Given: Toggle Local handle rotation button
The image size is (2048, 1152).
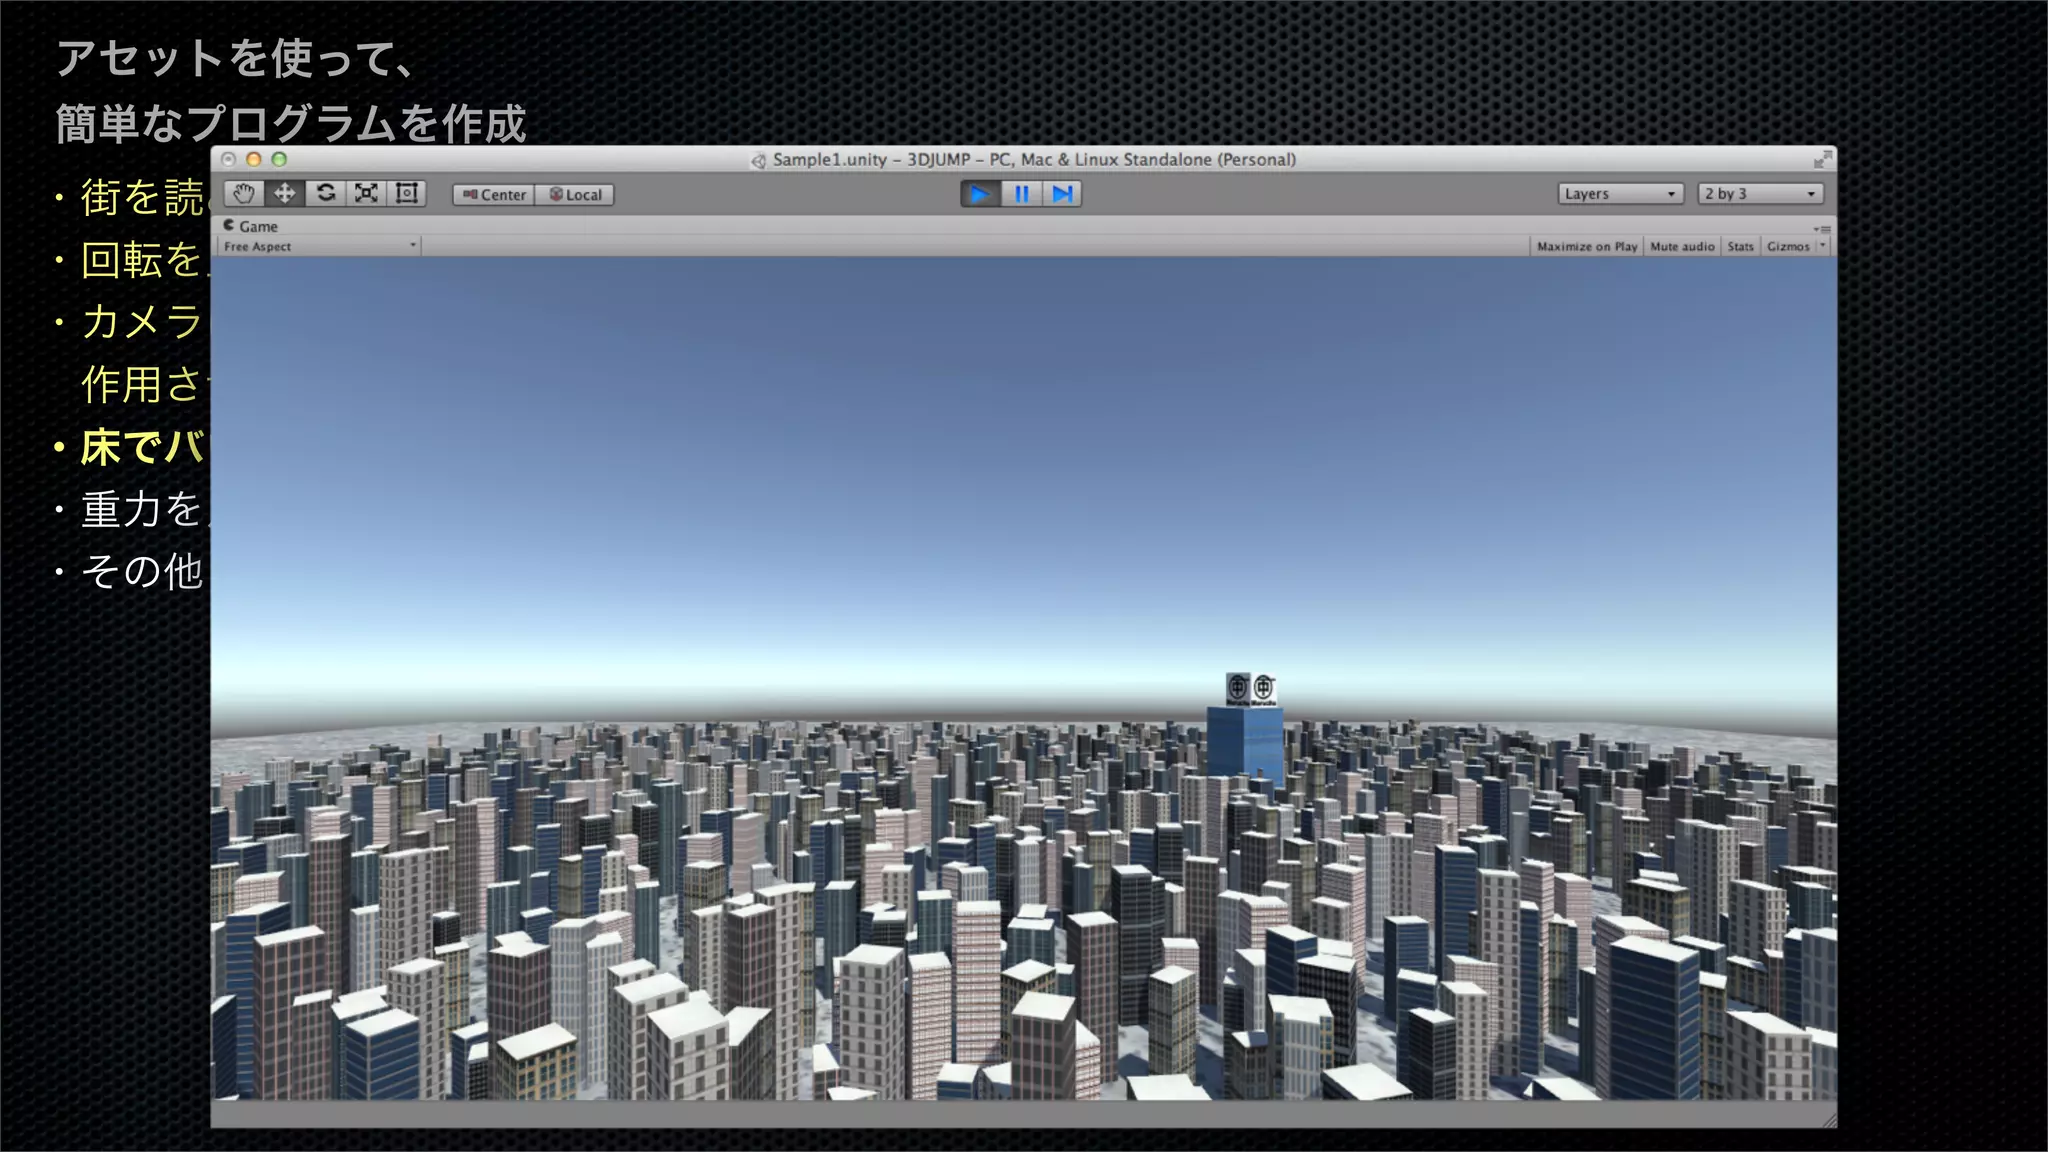Looking at the screenshot, I should pos(575,195).
